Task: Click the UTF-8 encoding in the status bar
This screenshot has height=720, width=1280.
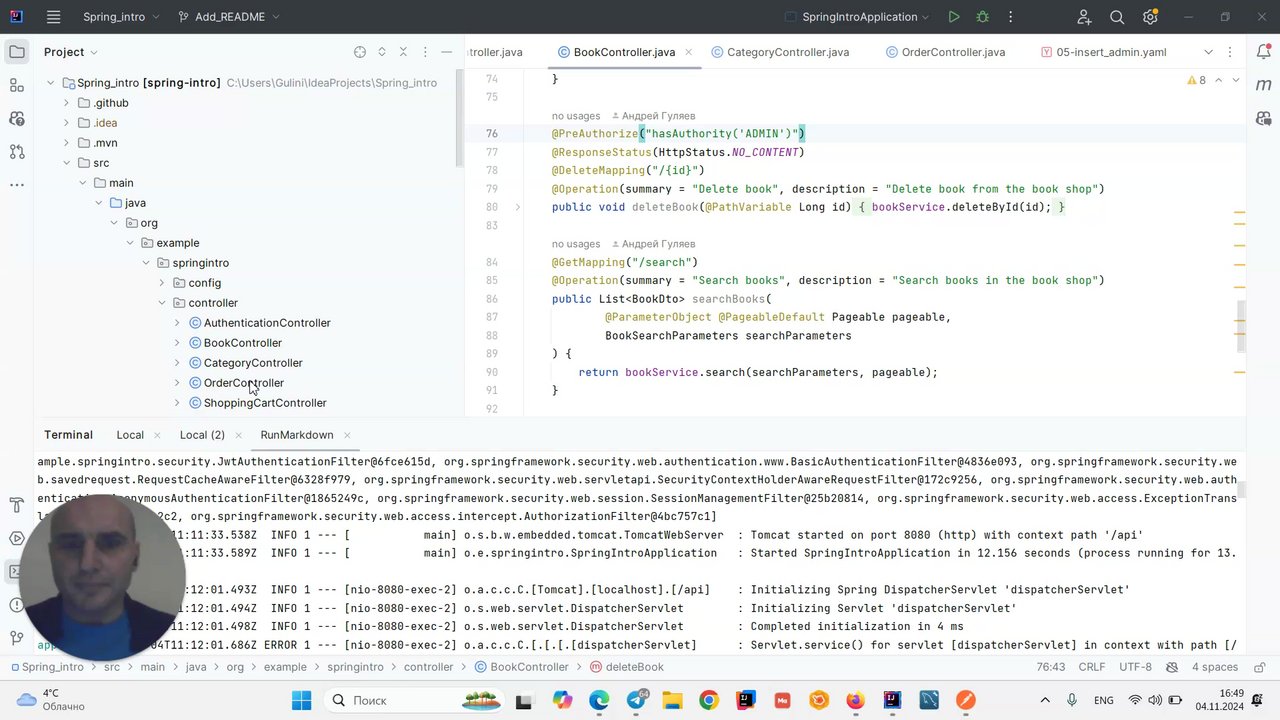Action: coord(1135,667)
